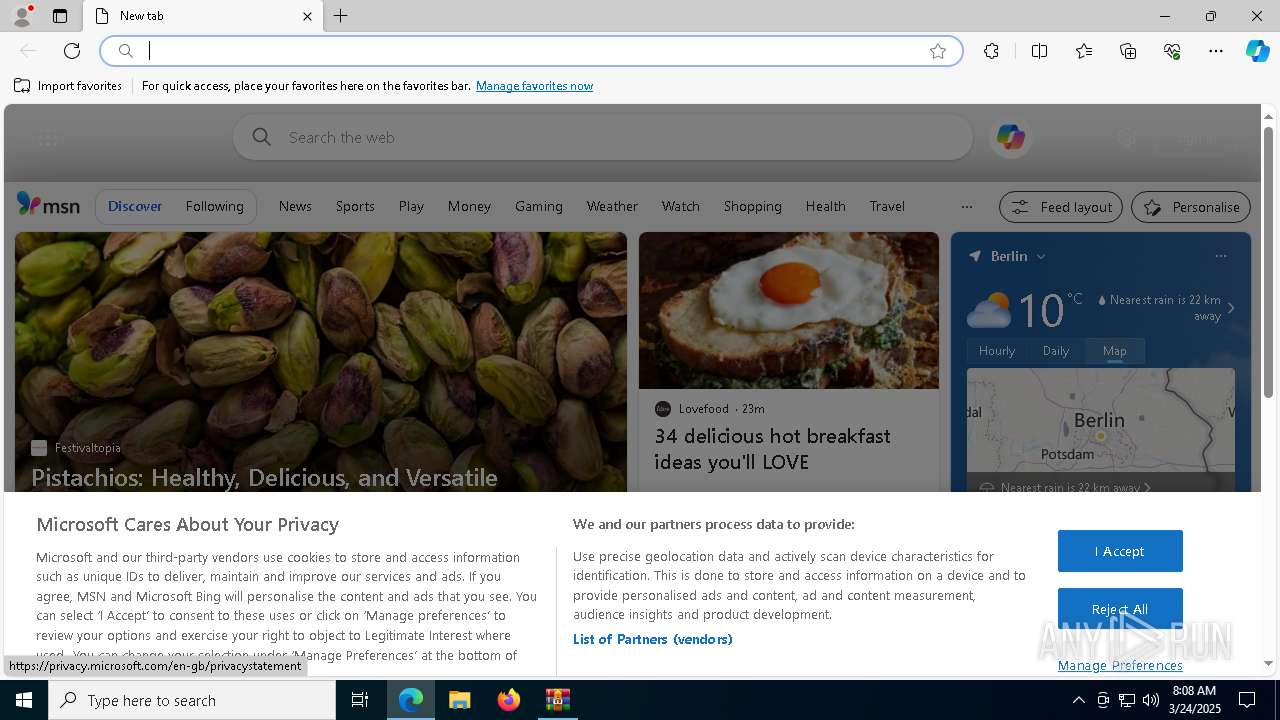The image size is (1280, 720).
Task: Open a new tab with the plus button
Action: coord(341,16)
